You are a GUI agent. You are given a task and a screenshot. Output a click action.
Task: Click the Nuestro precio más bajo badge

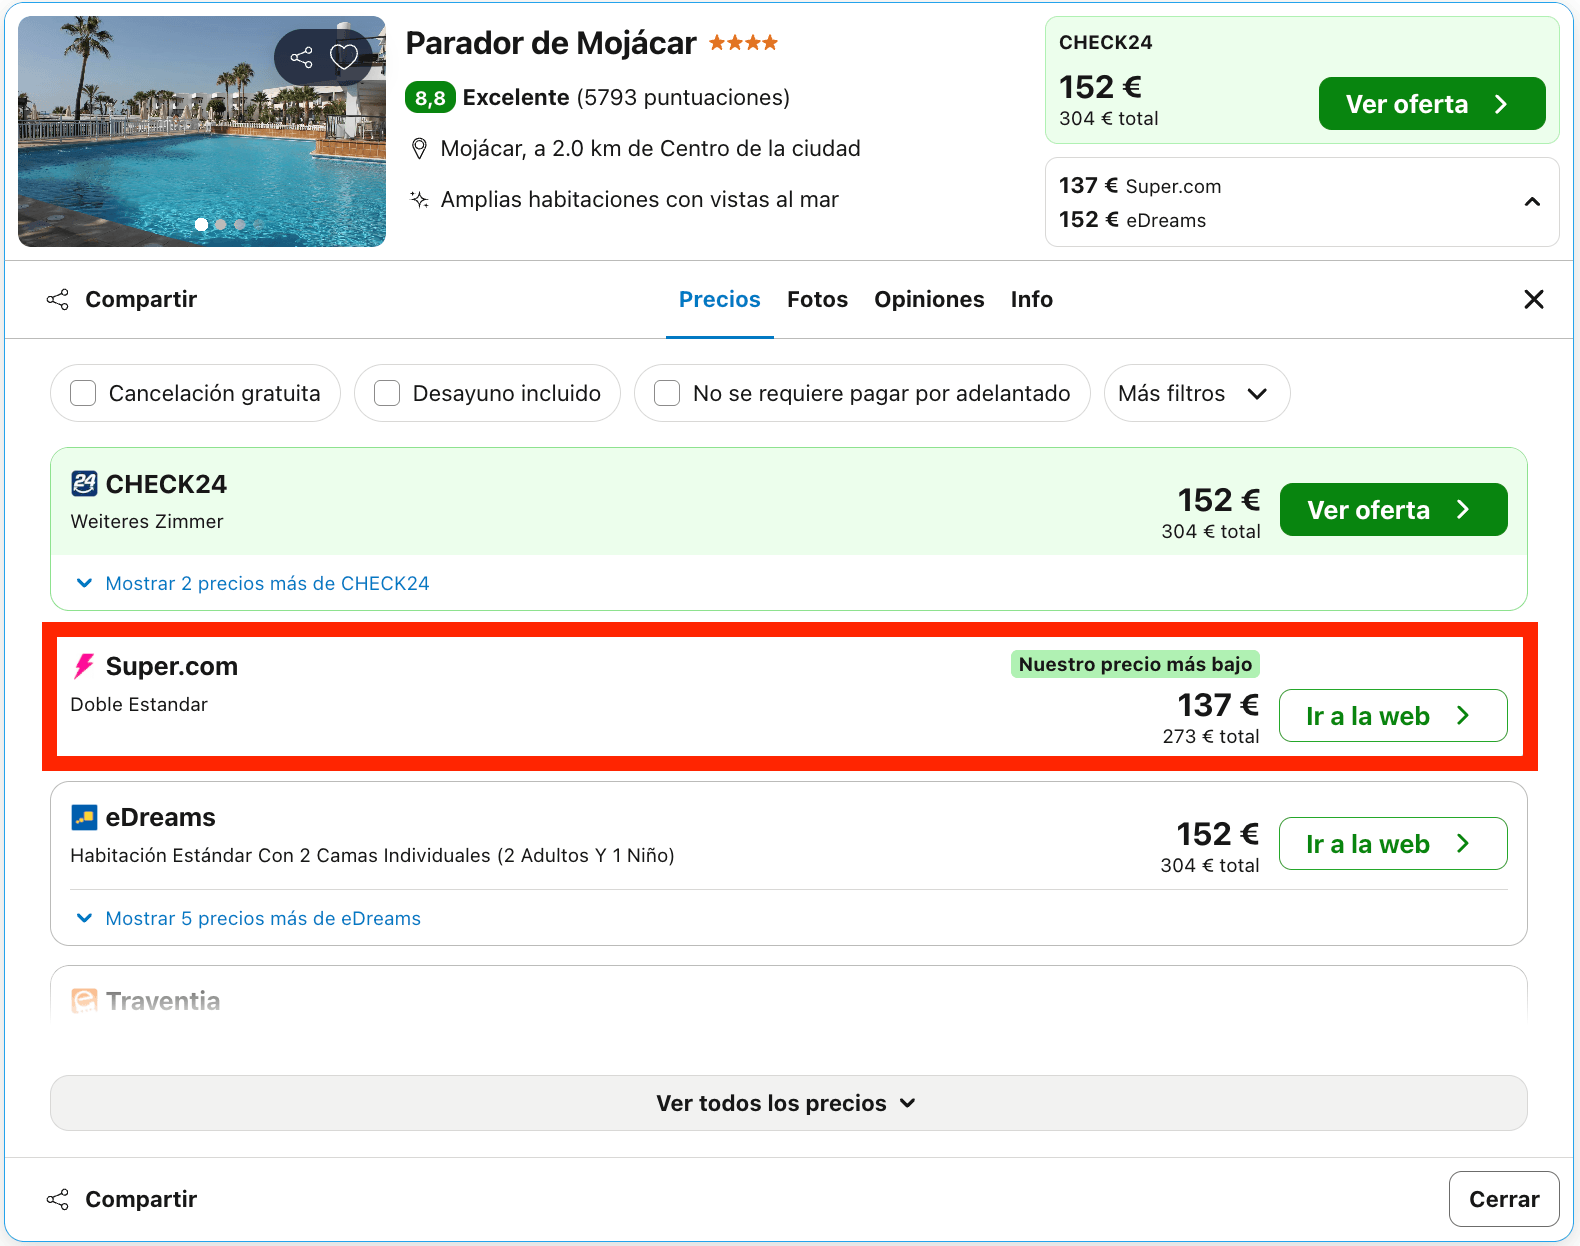[x=1135, y=664]
